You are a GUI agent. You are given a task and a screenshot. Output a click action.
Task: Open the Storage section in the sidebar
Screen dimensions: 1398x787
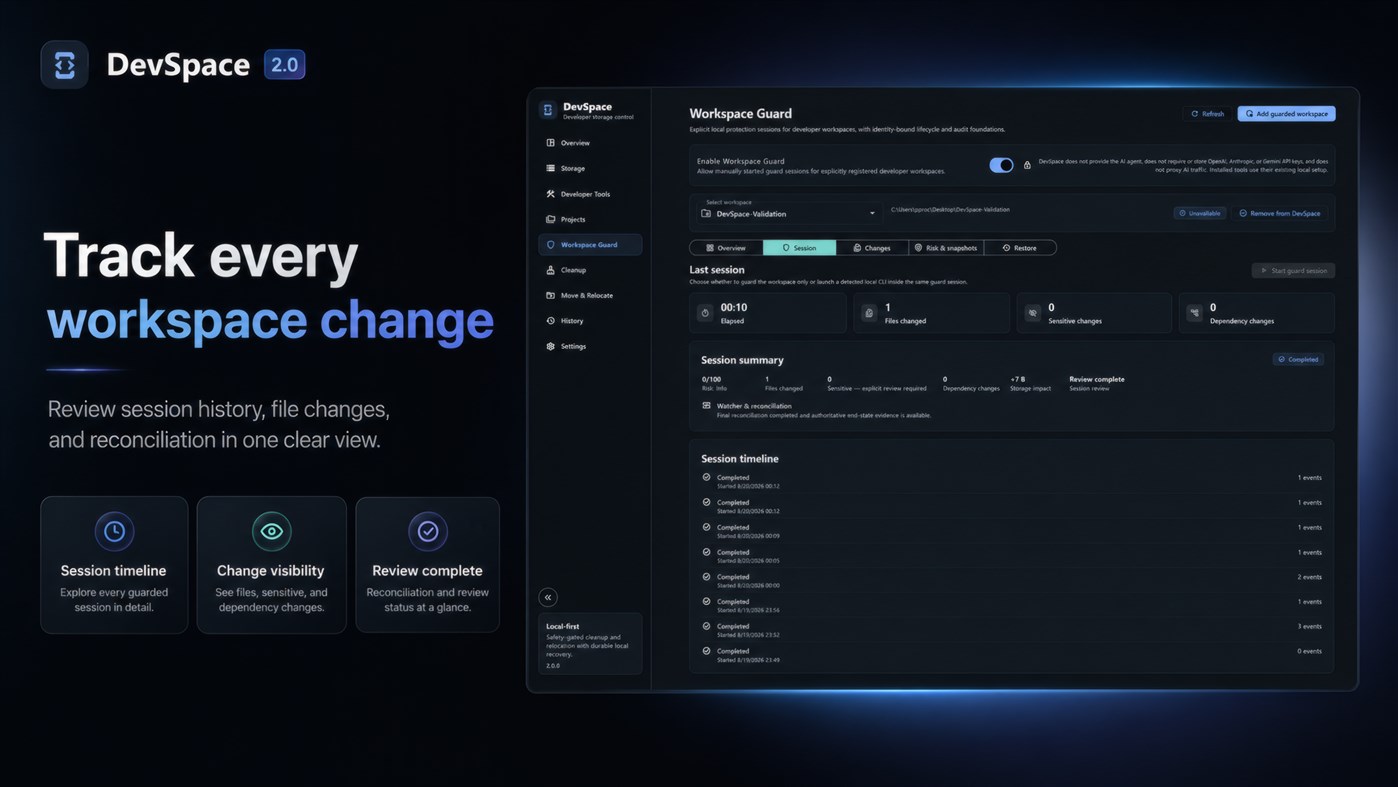pyautogui.click(x=590, y=168)
